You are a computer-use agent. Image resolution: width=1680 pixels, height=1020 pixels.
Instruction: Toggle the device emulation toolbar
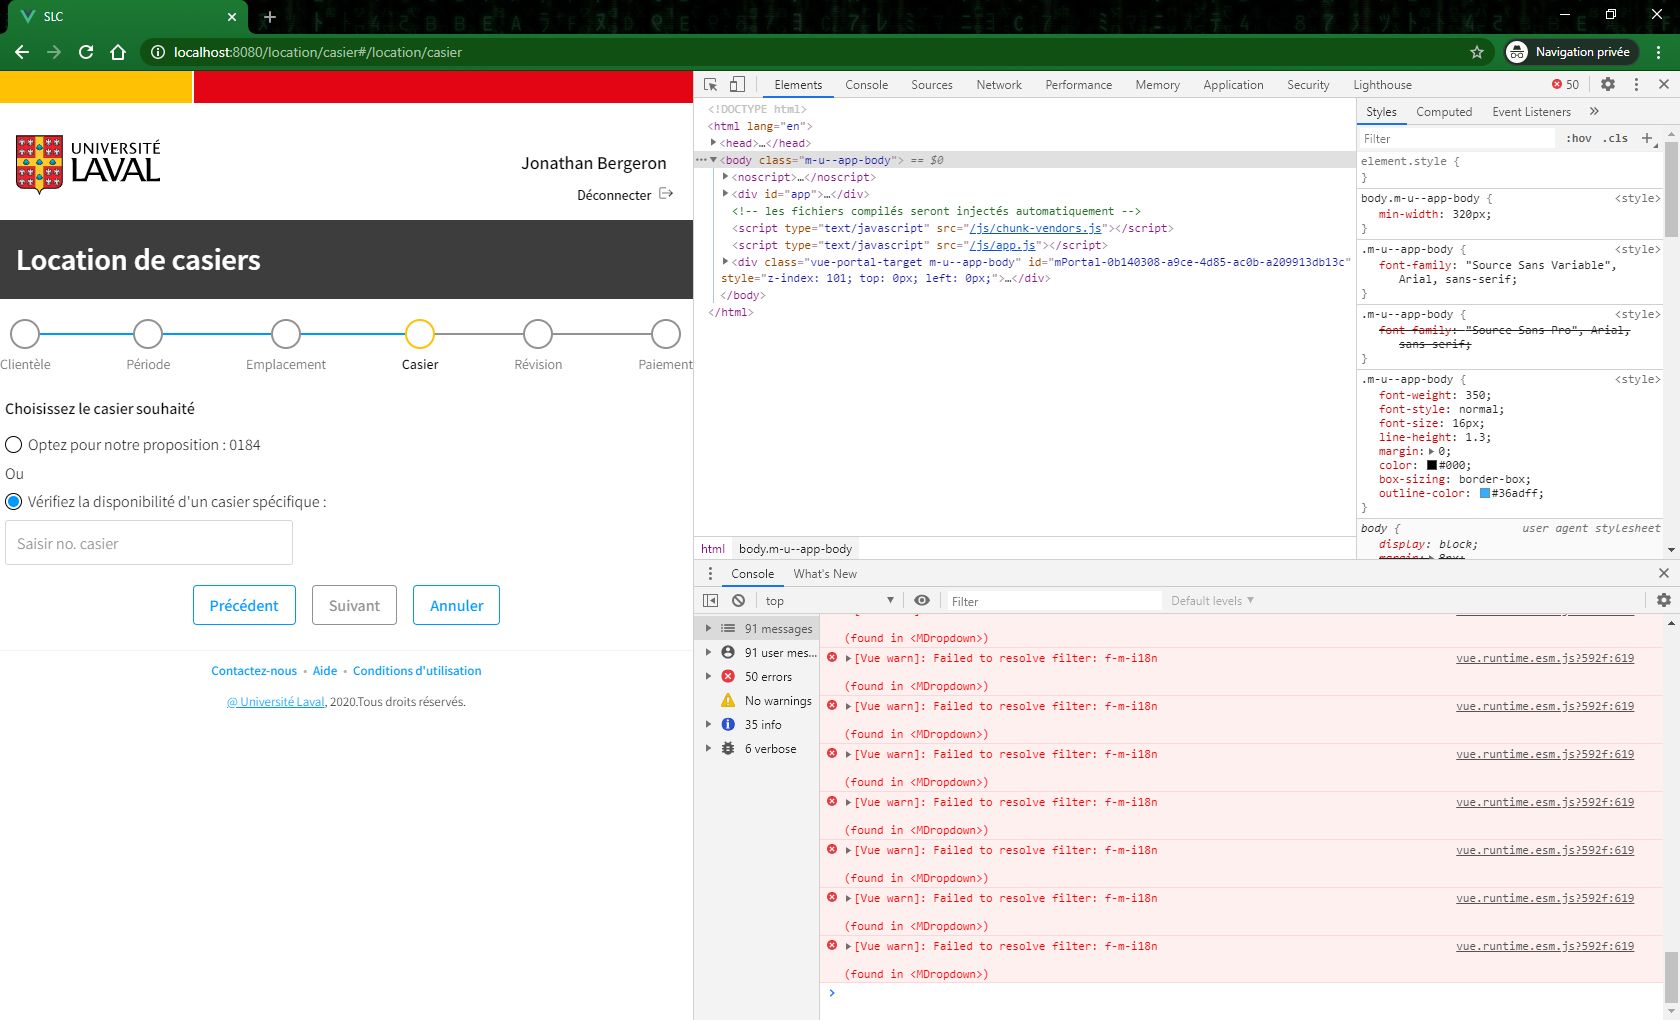(738, 84)
